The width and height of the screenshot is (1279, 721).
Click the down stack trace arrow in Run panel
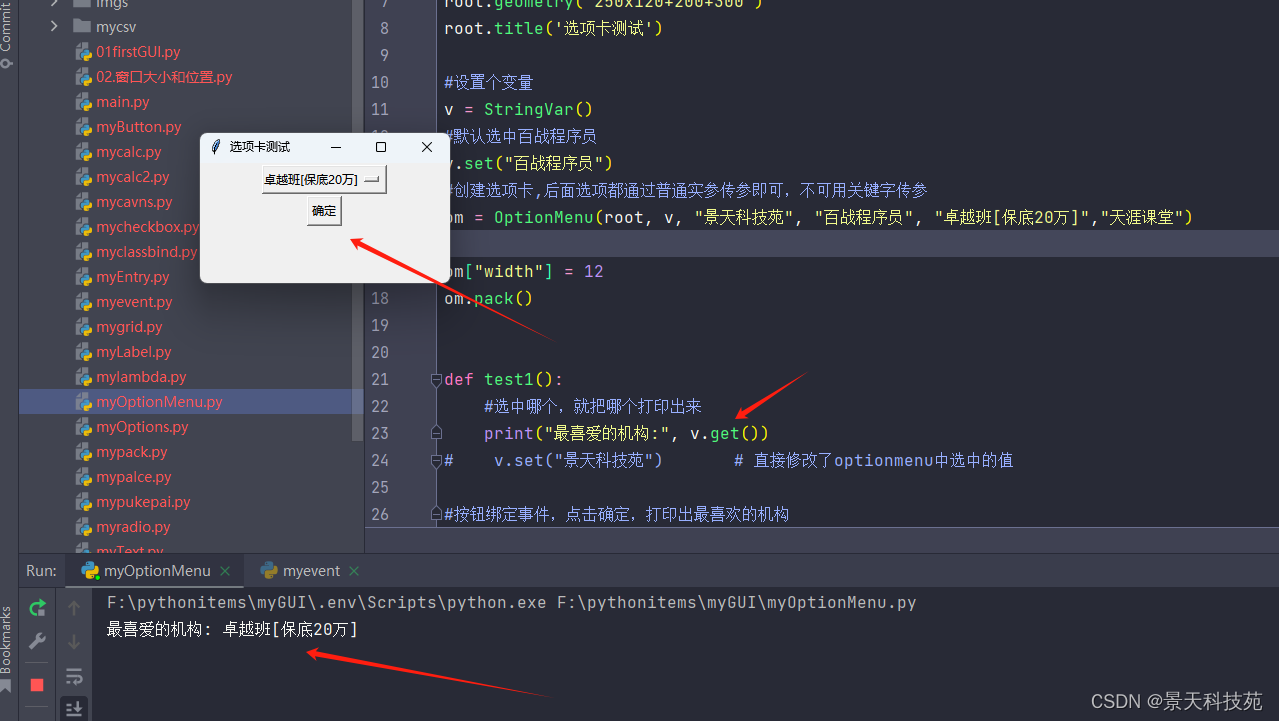point(74,641)
